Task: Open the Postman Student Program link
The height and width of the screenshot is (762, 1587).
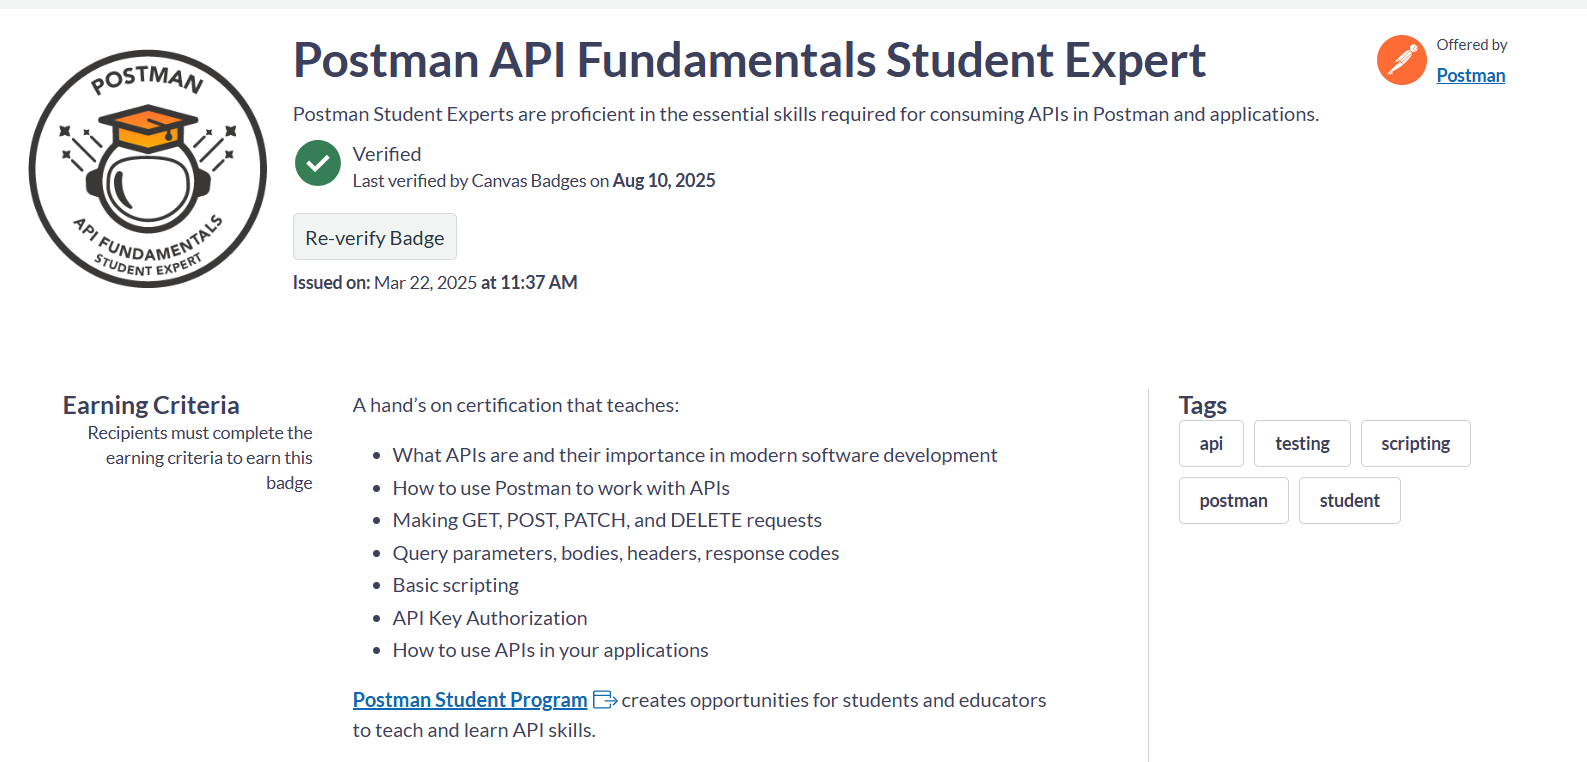Action: (x=470, y=700)
